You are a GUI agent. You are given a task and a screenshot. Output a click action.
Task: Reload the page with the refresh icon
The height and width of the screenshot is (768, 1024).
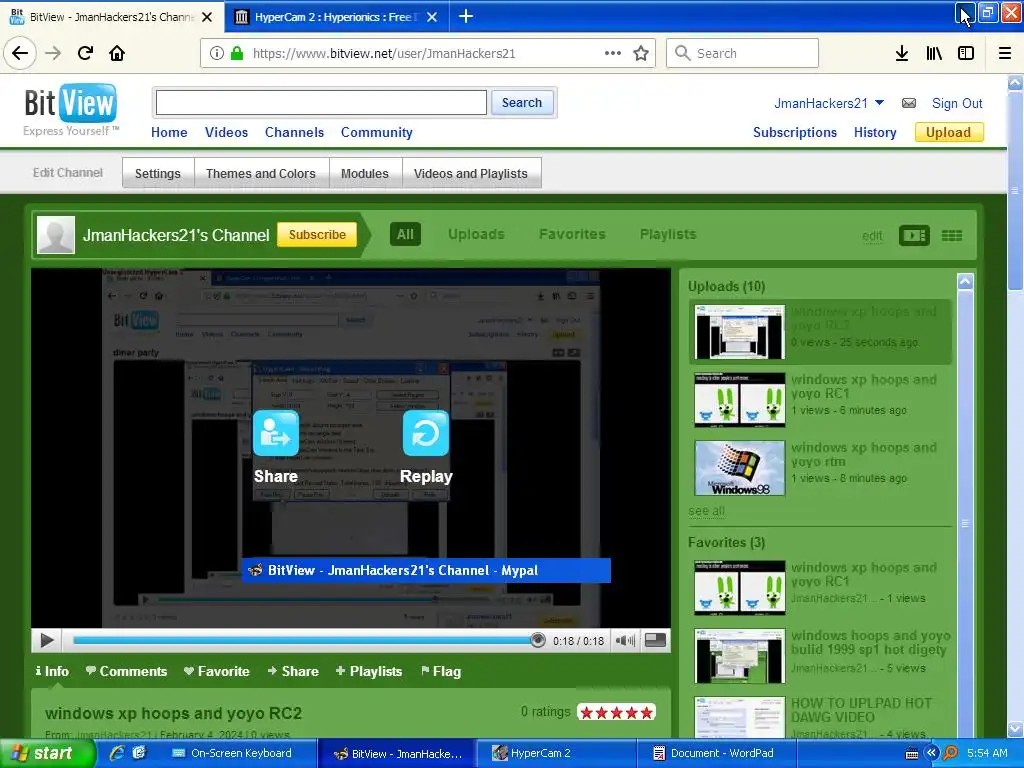pyautogui.click(x=85, y=53)
